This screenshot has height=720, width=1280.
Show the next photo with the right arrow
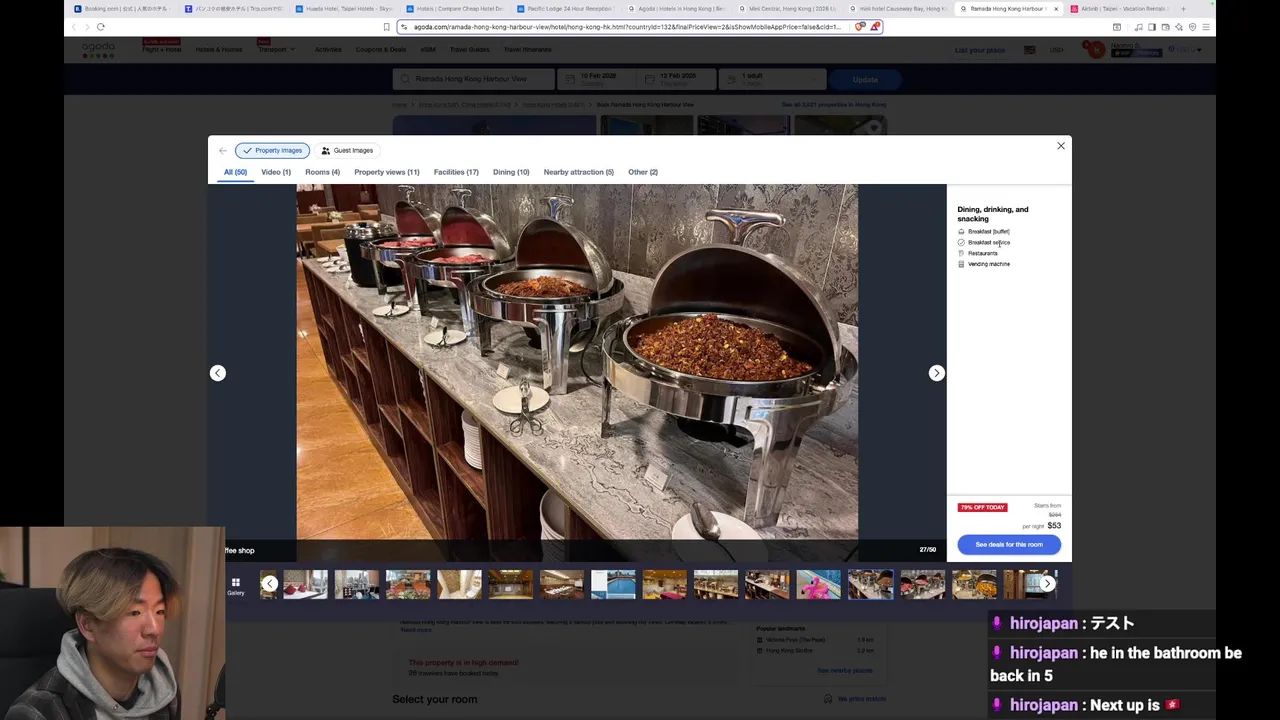tap(936, 373)
